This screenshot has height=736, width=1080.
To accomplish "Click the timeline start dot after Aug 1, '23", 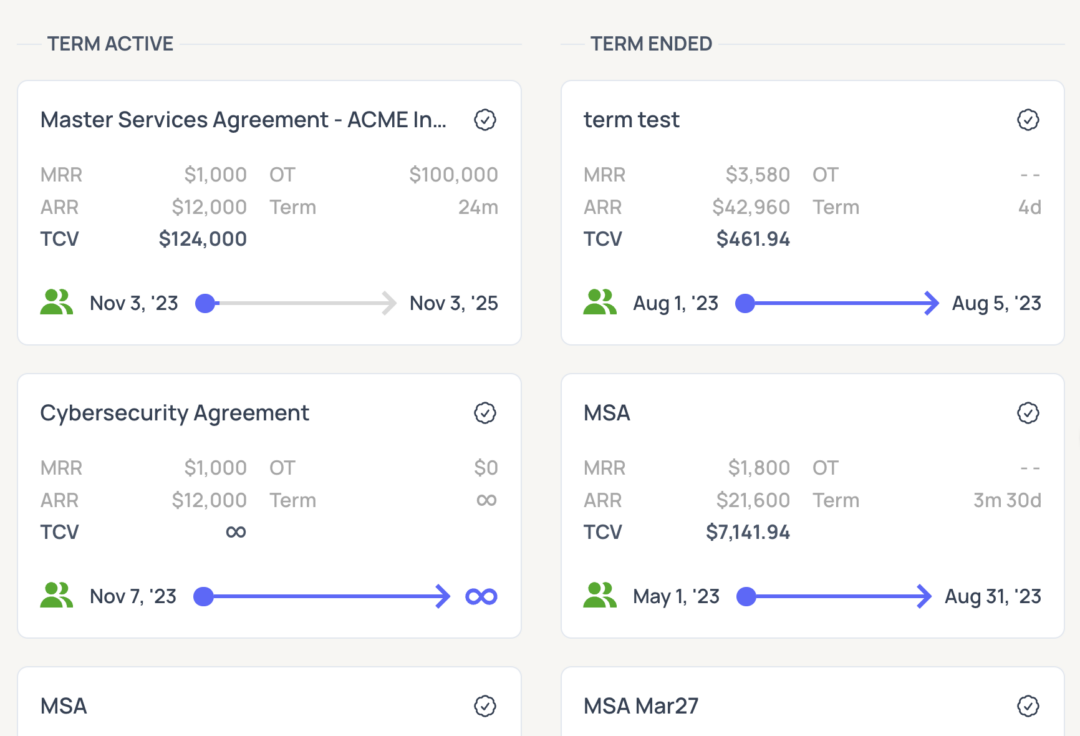I will coord(745,303).
